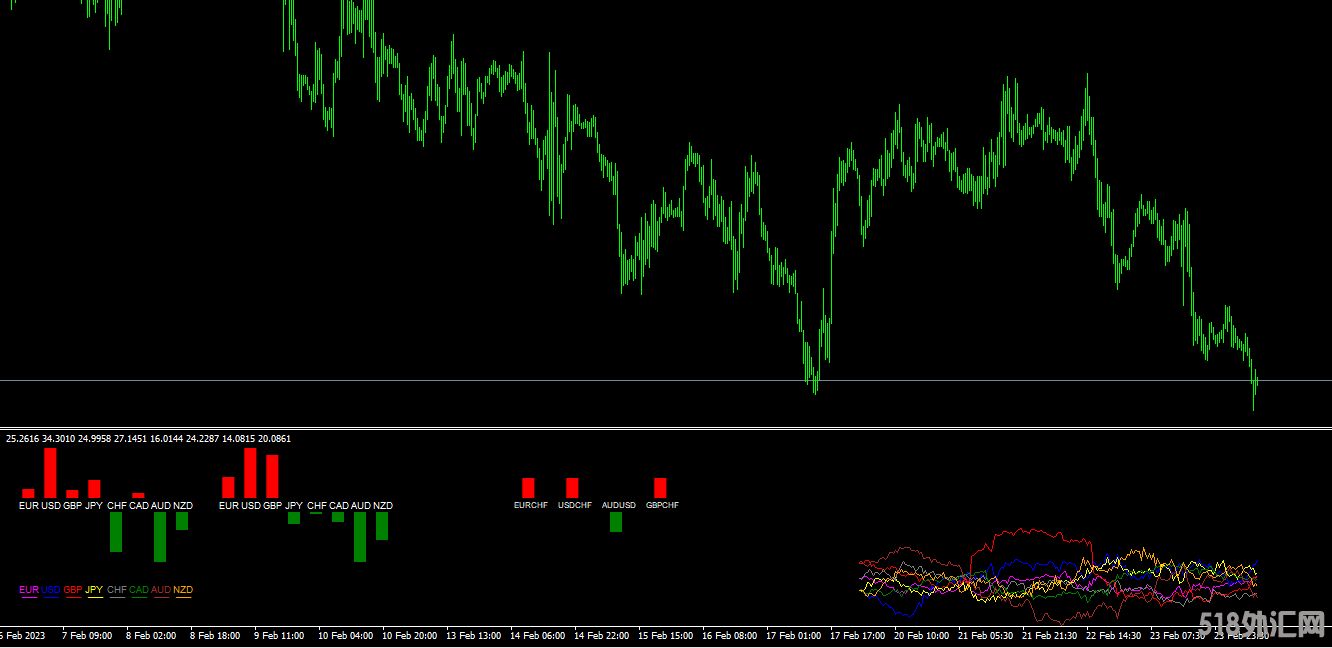Click the yellow JPY legend label
Viewport: 1332px width, 648px height.
point(95,590)
